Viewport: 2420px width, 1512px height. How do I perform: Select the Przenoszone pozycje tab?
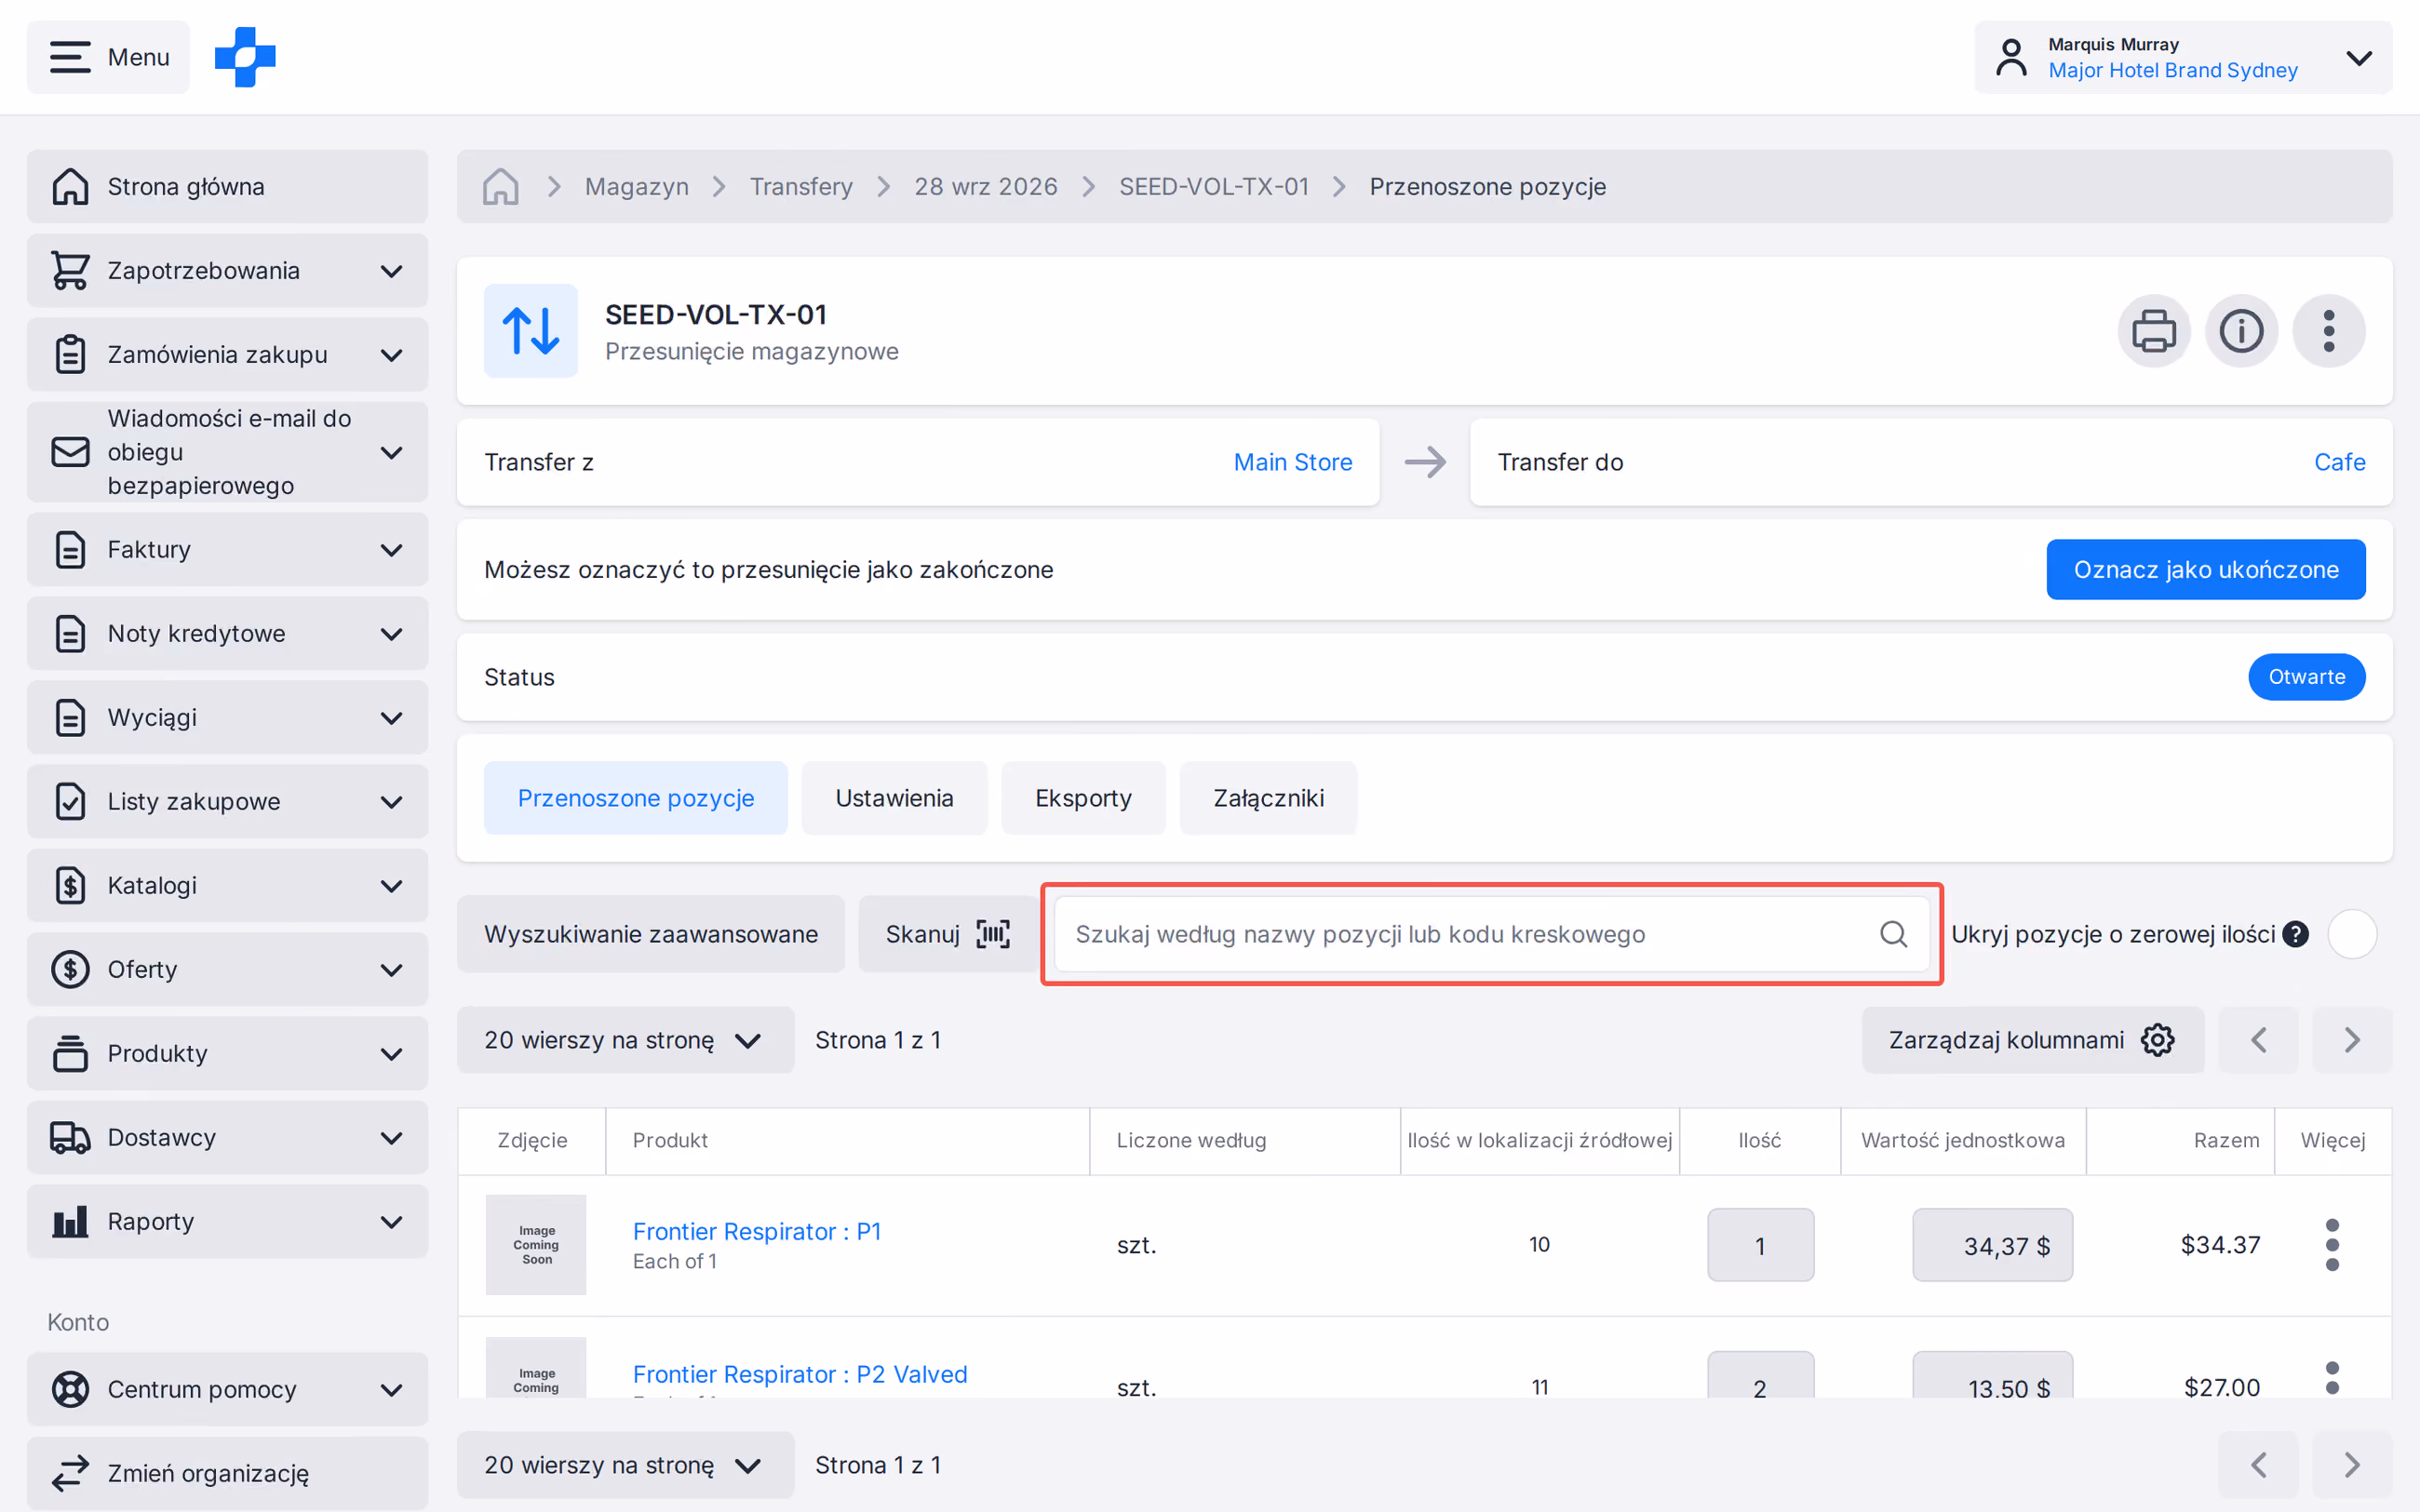pos(636,798)
